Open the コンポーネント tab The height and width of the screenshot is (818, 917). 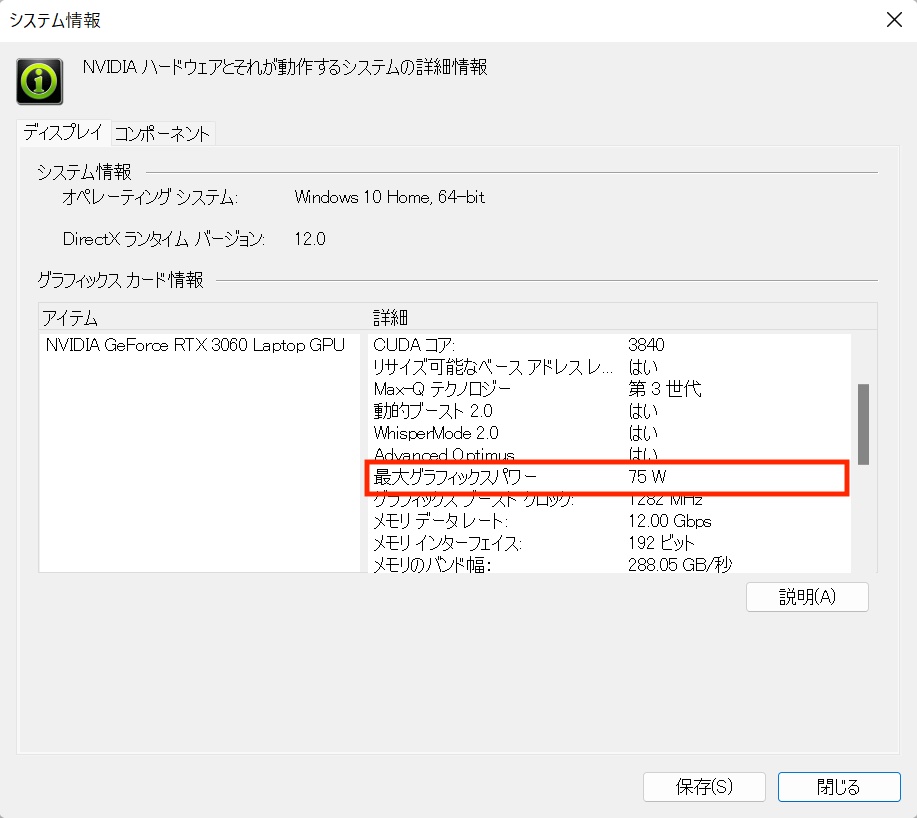click(162, 134)
